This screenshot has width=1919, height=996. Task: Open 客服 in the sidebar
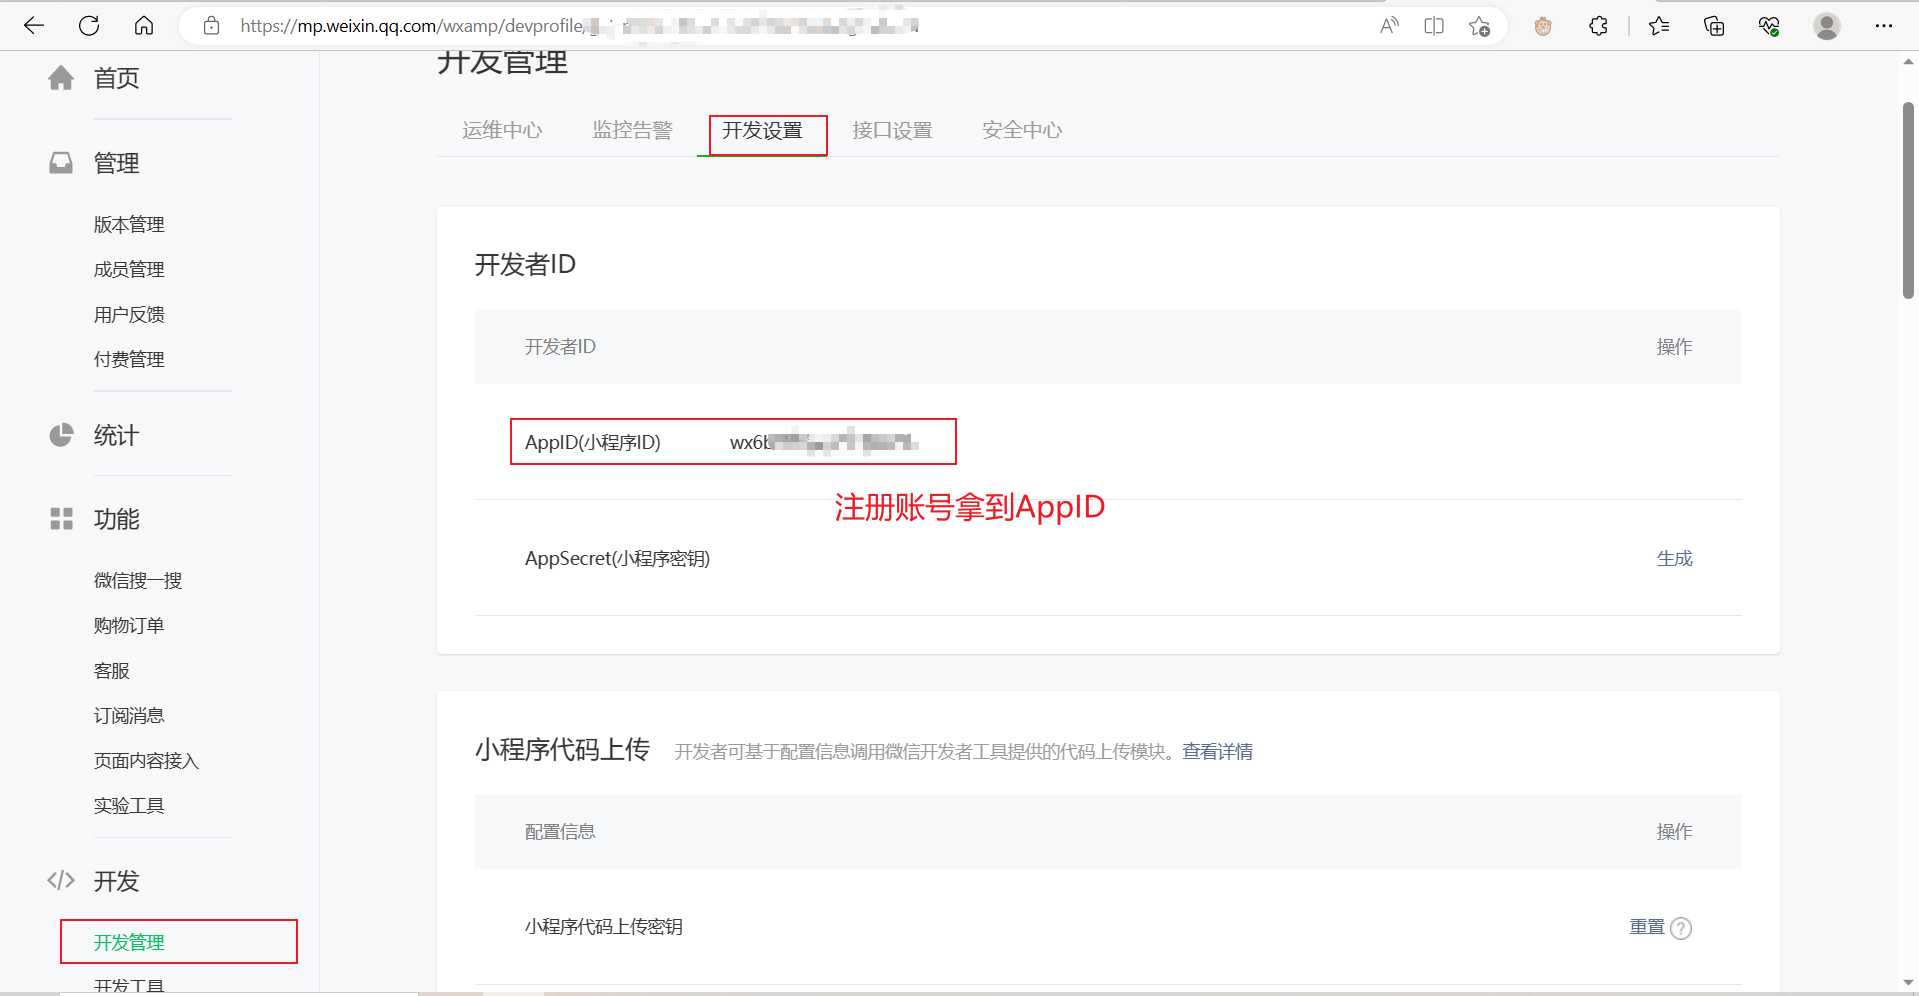click(x=112, y=670)
